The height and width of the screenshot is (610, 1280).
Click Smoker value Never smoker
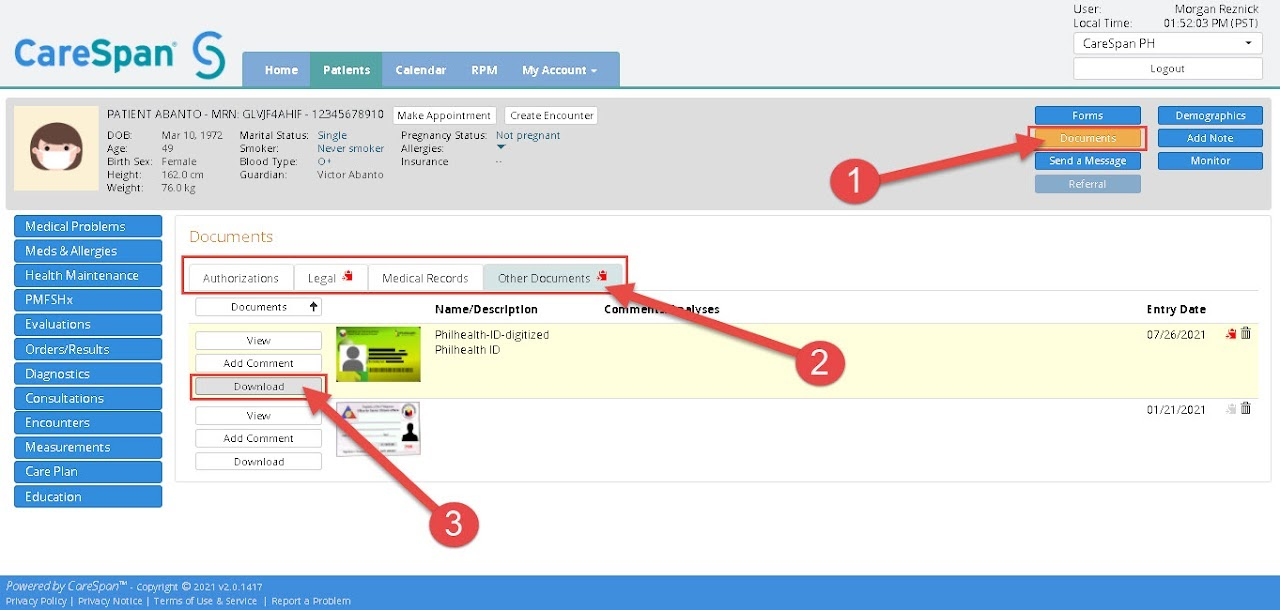pyautogui.click(x=351, y=149)
